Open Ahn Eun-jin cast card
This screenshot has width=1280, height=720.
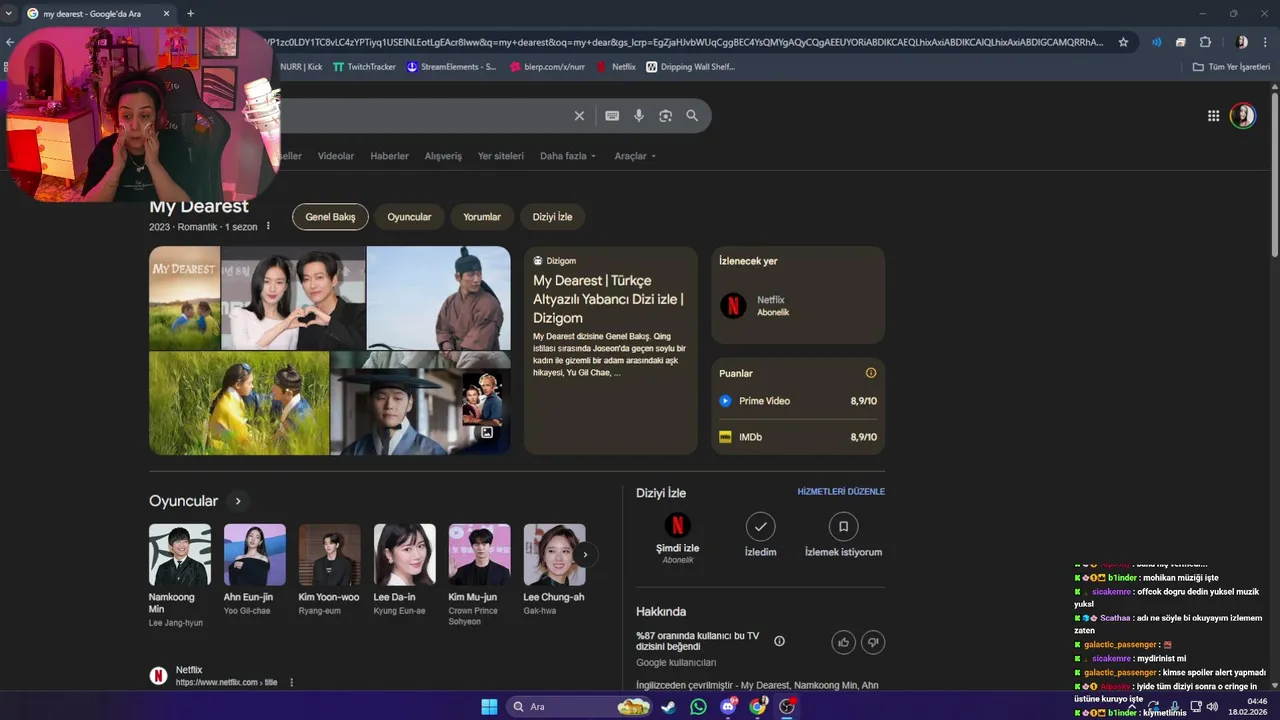pyautogui.click(x=254, y=570)
